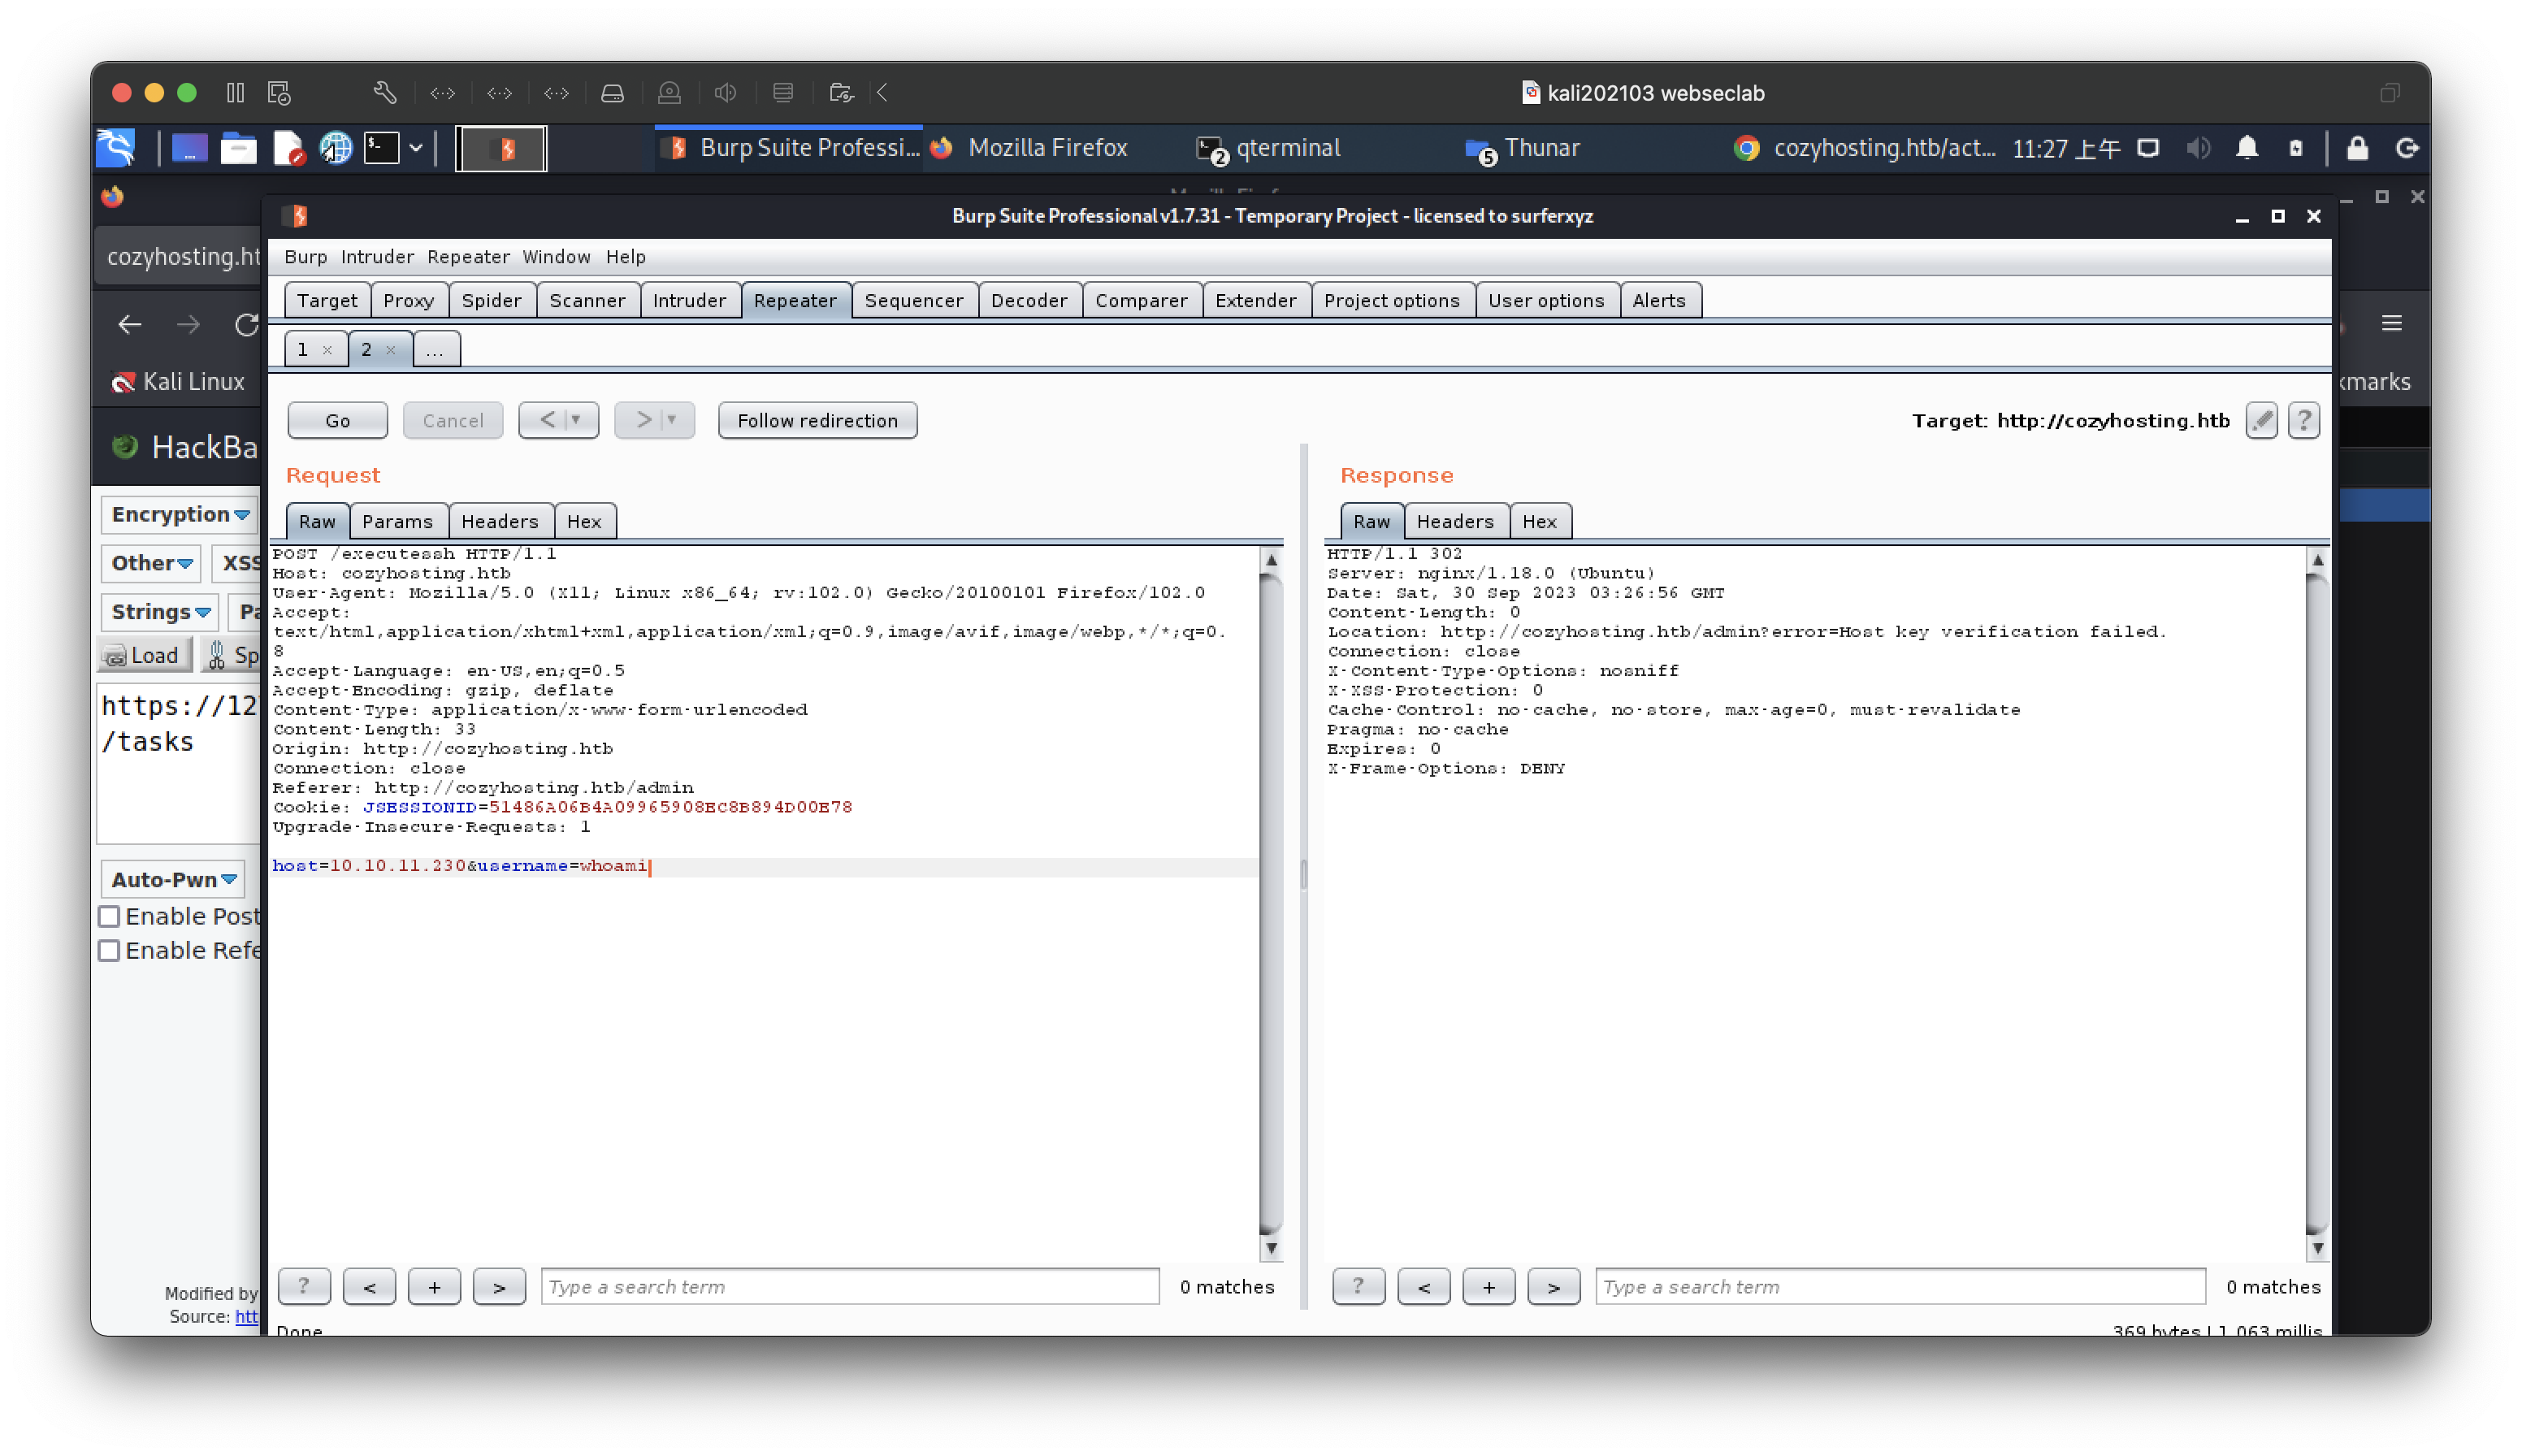2522x1456 pixels.
Task: Click the Sequencer tab in toolbar
Action: [x=912, y=300]
